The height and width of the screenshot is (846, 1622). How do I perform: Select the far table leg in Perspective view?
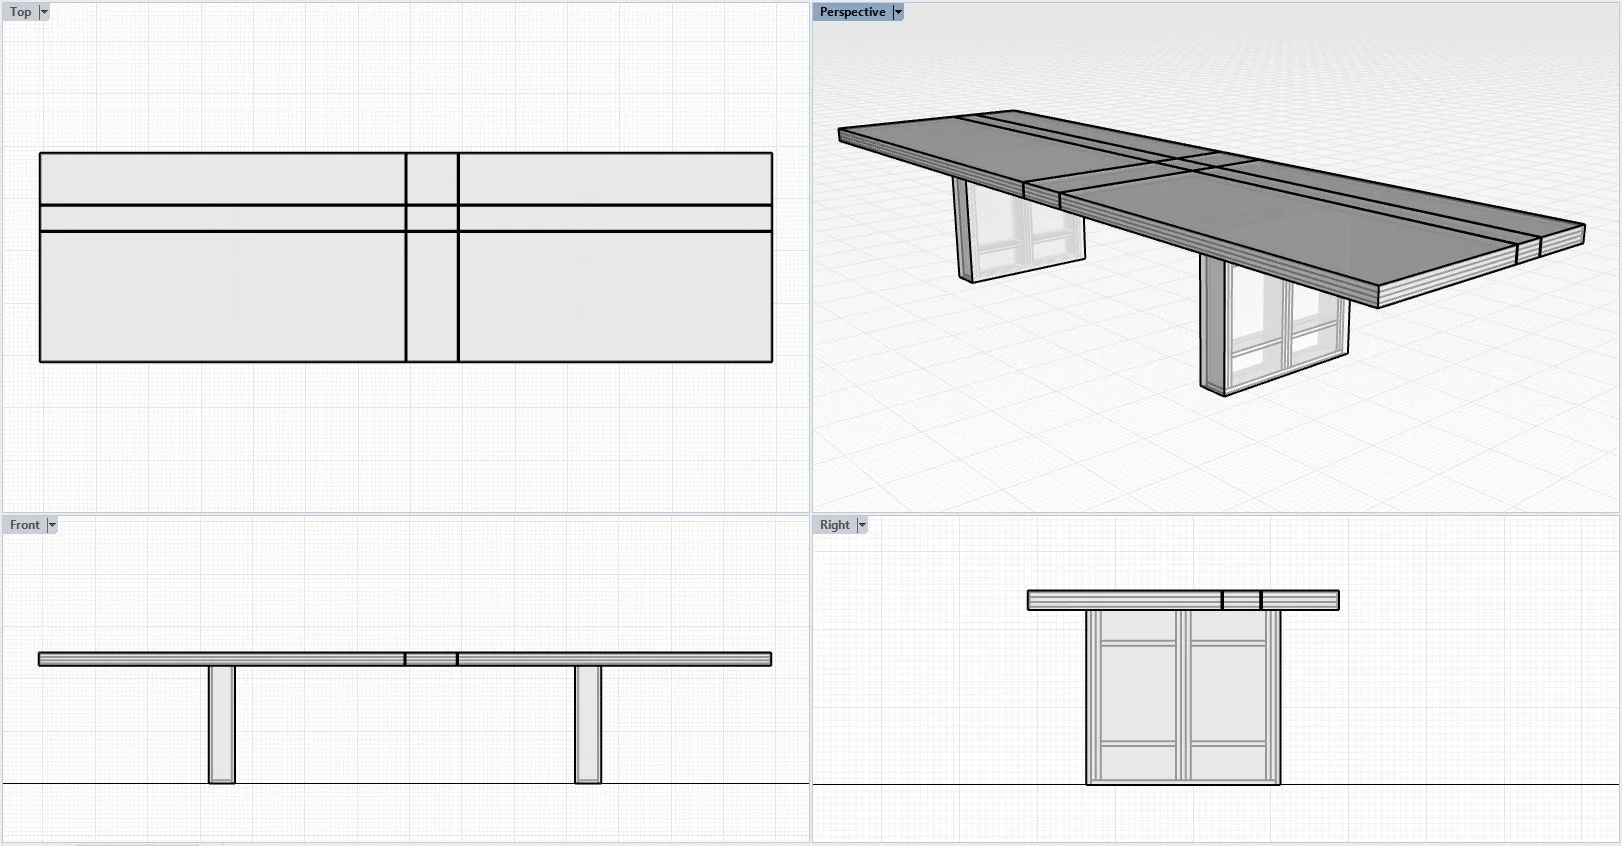coord(1018,231)
